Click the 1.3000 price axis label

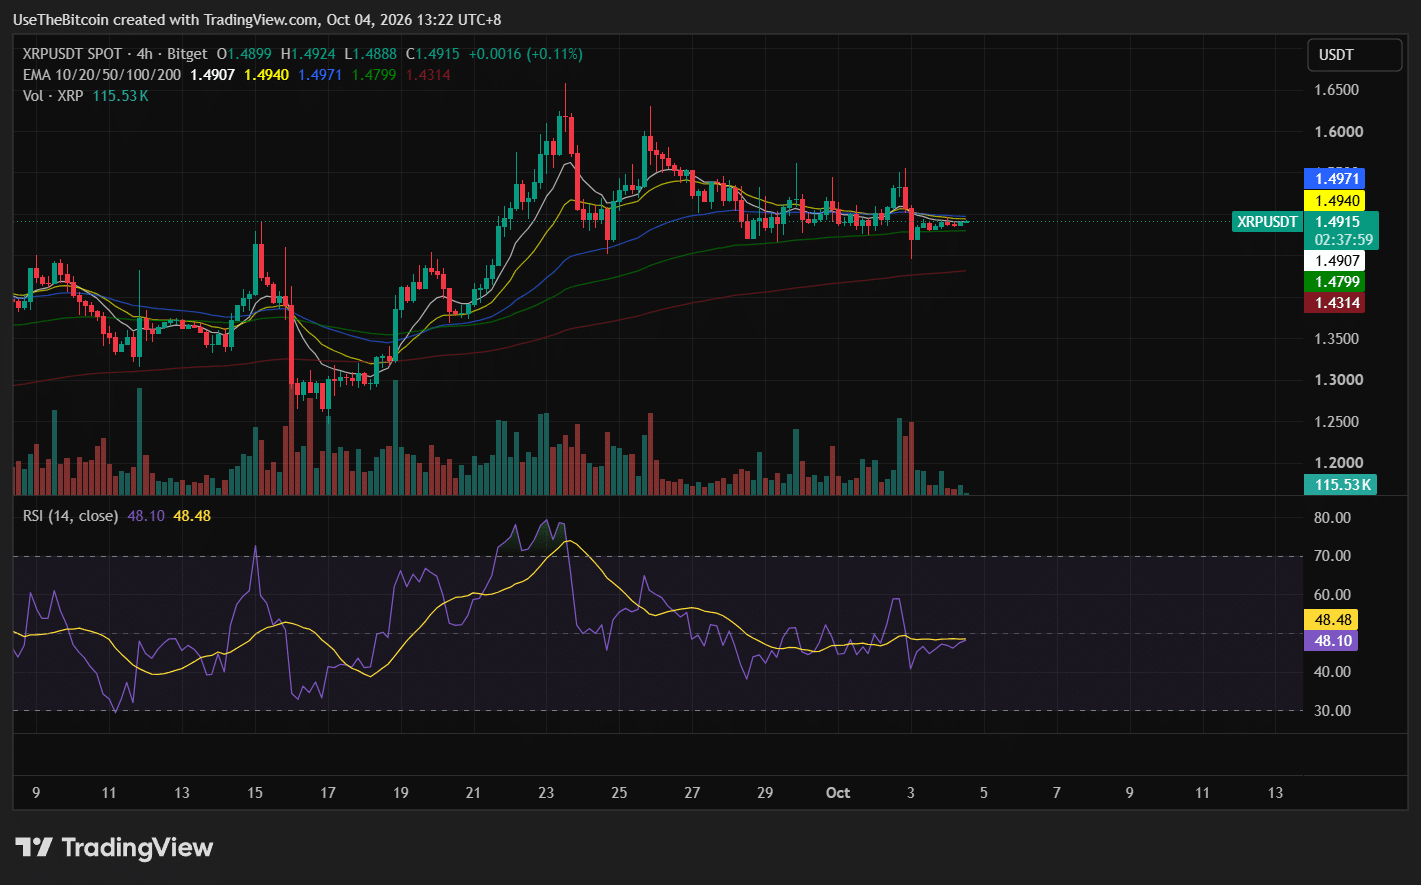click(1337, 380)
